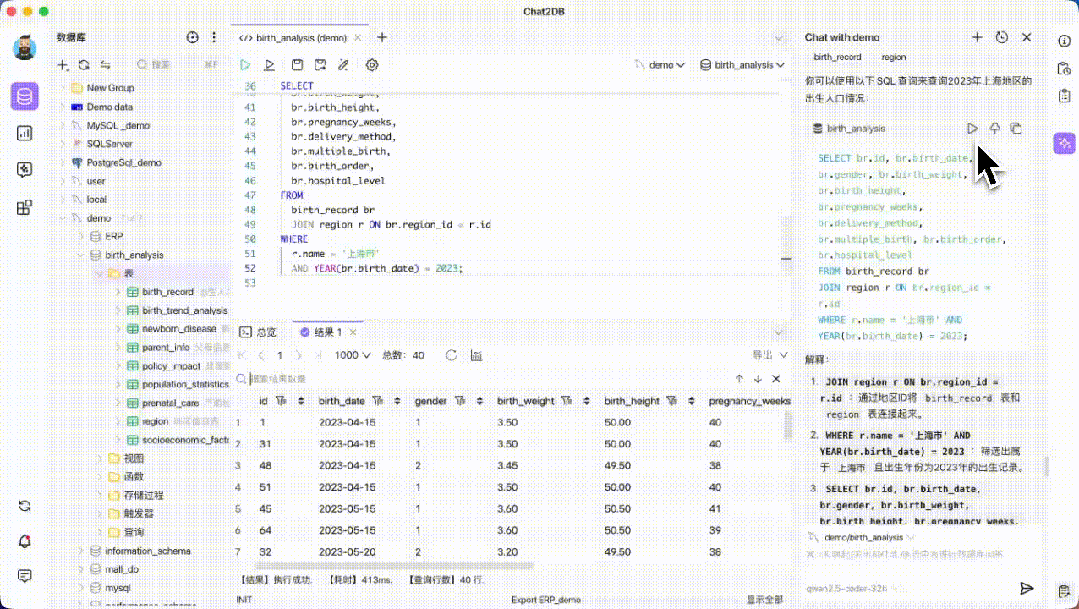The width and height of the screenshot is (1079, 609).
Task: Send the chat message arrow
Action: coord(1026,588)
